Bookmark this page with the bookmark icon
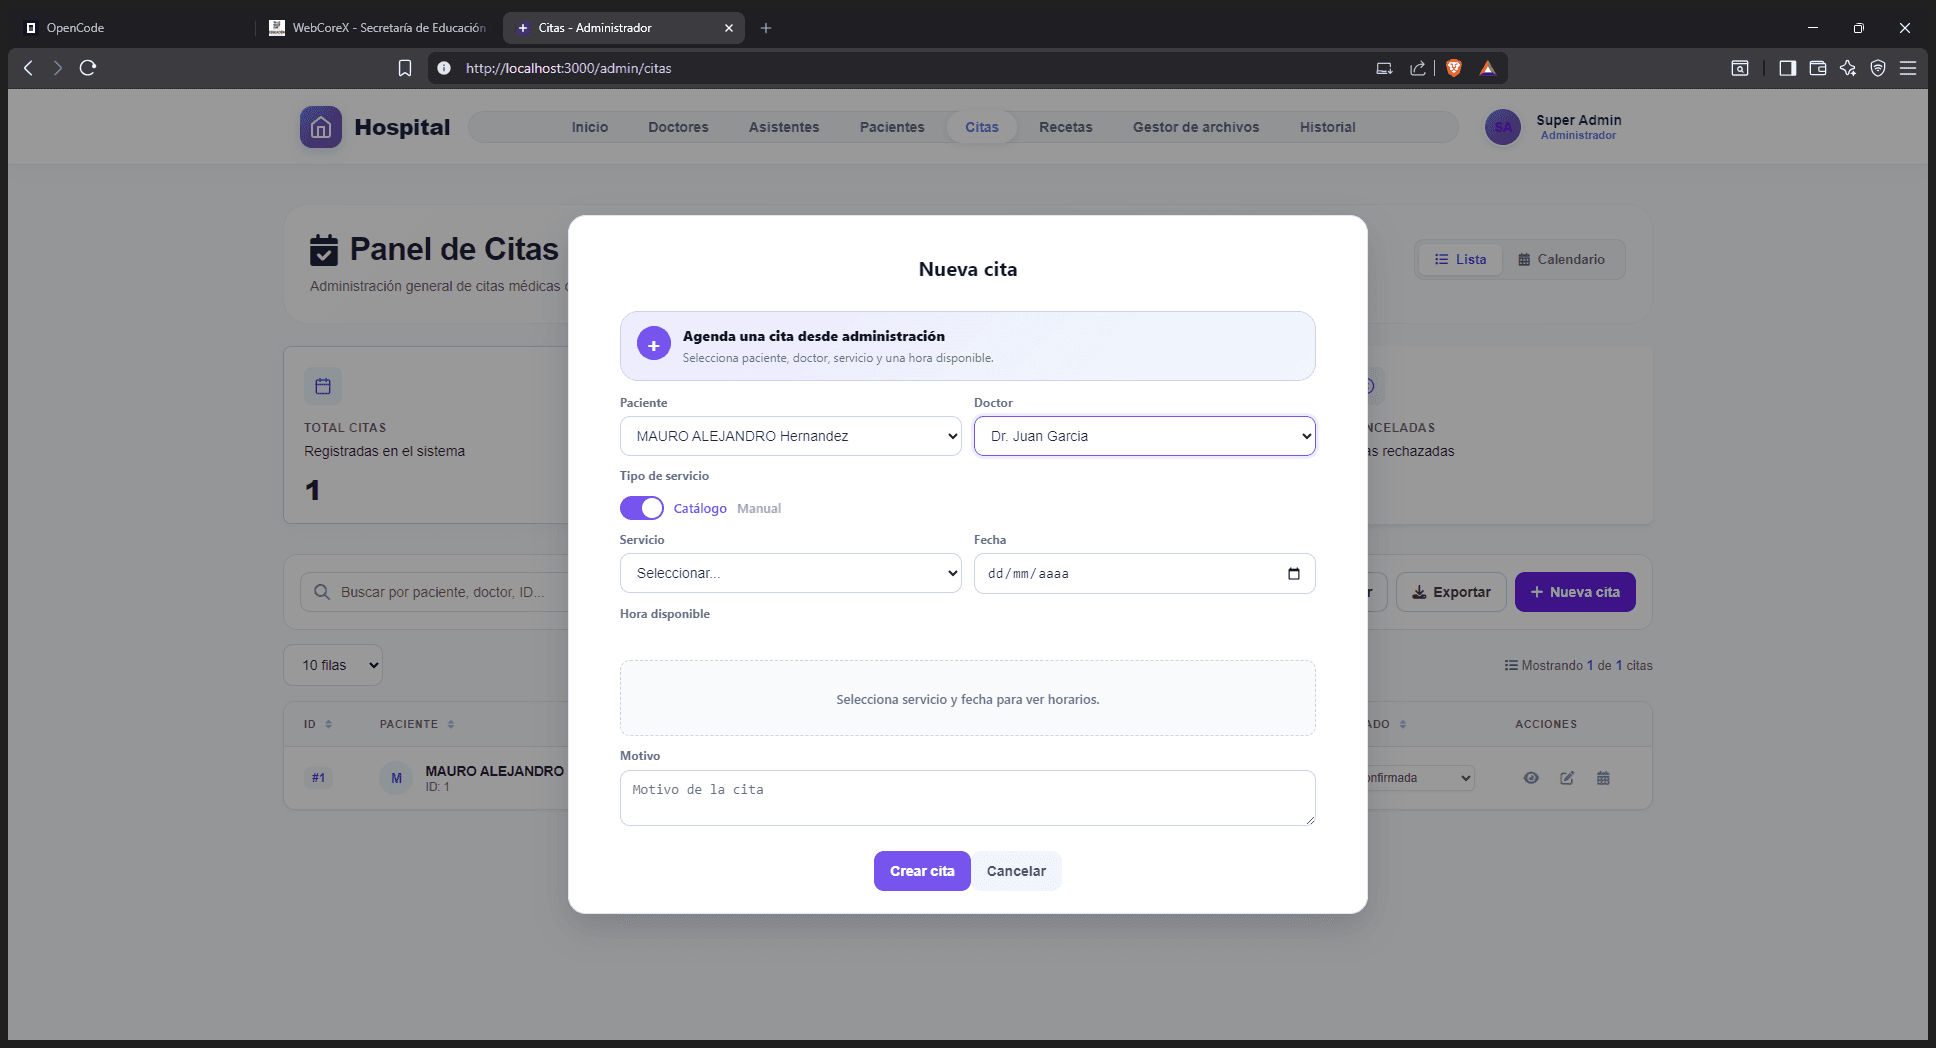The width and height of the screenshot is (1936, 1048). [405, 68]
